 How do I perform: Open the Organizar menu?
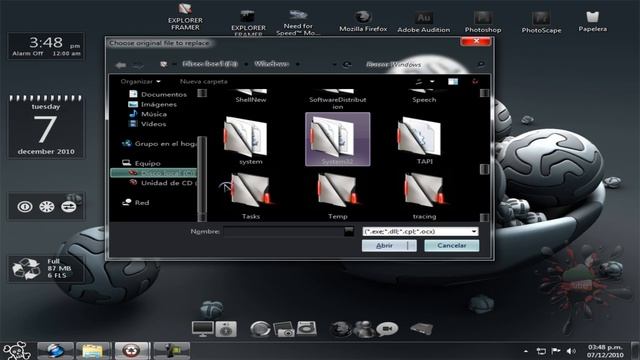pyautogui.click(x=140, y=82)
